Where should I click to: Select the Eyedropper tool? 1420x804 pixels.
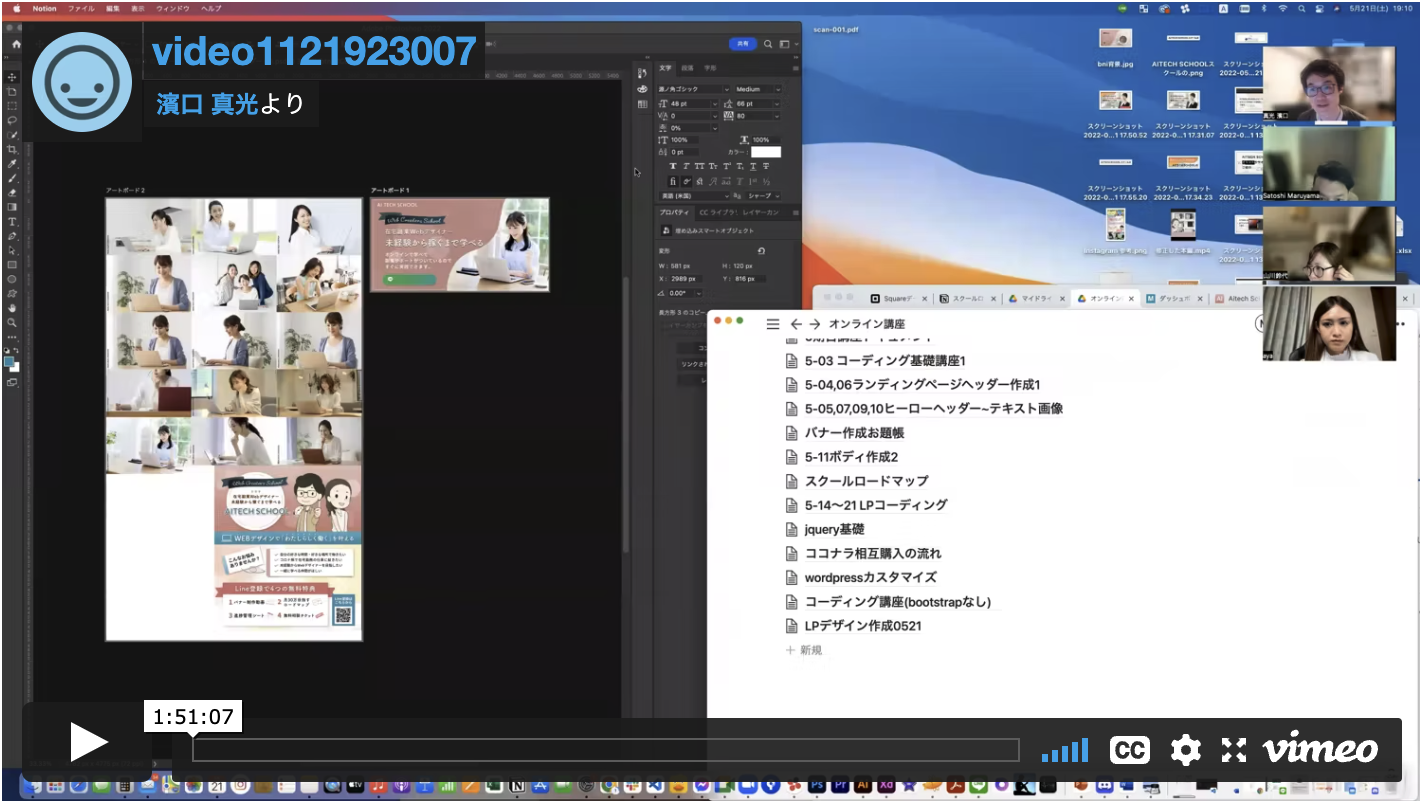pyautogui.click(x=12, y=163)
